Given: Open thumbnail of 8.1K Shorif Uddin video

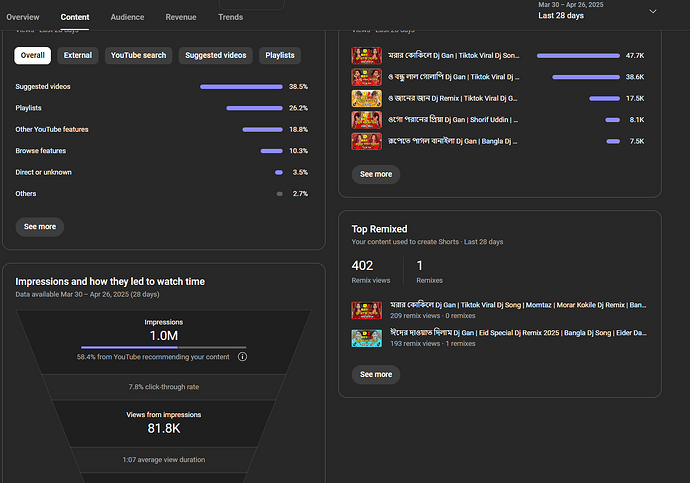Looking at the screenshot, I should click(367, 120).
